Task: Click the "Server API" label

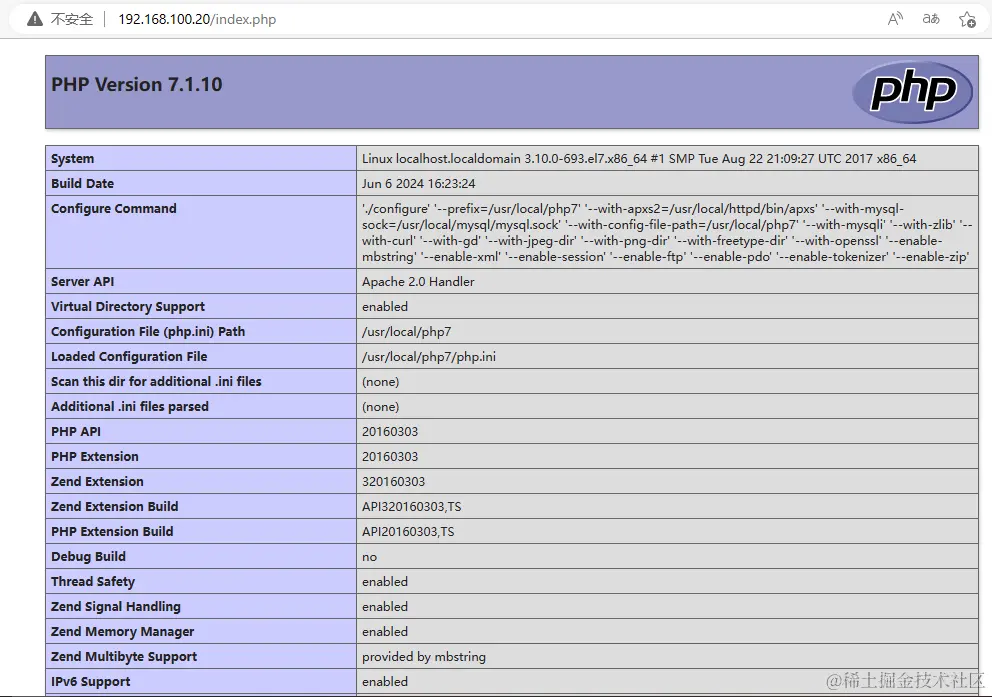Action: tap(83, 281)
